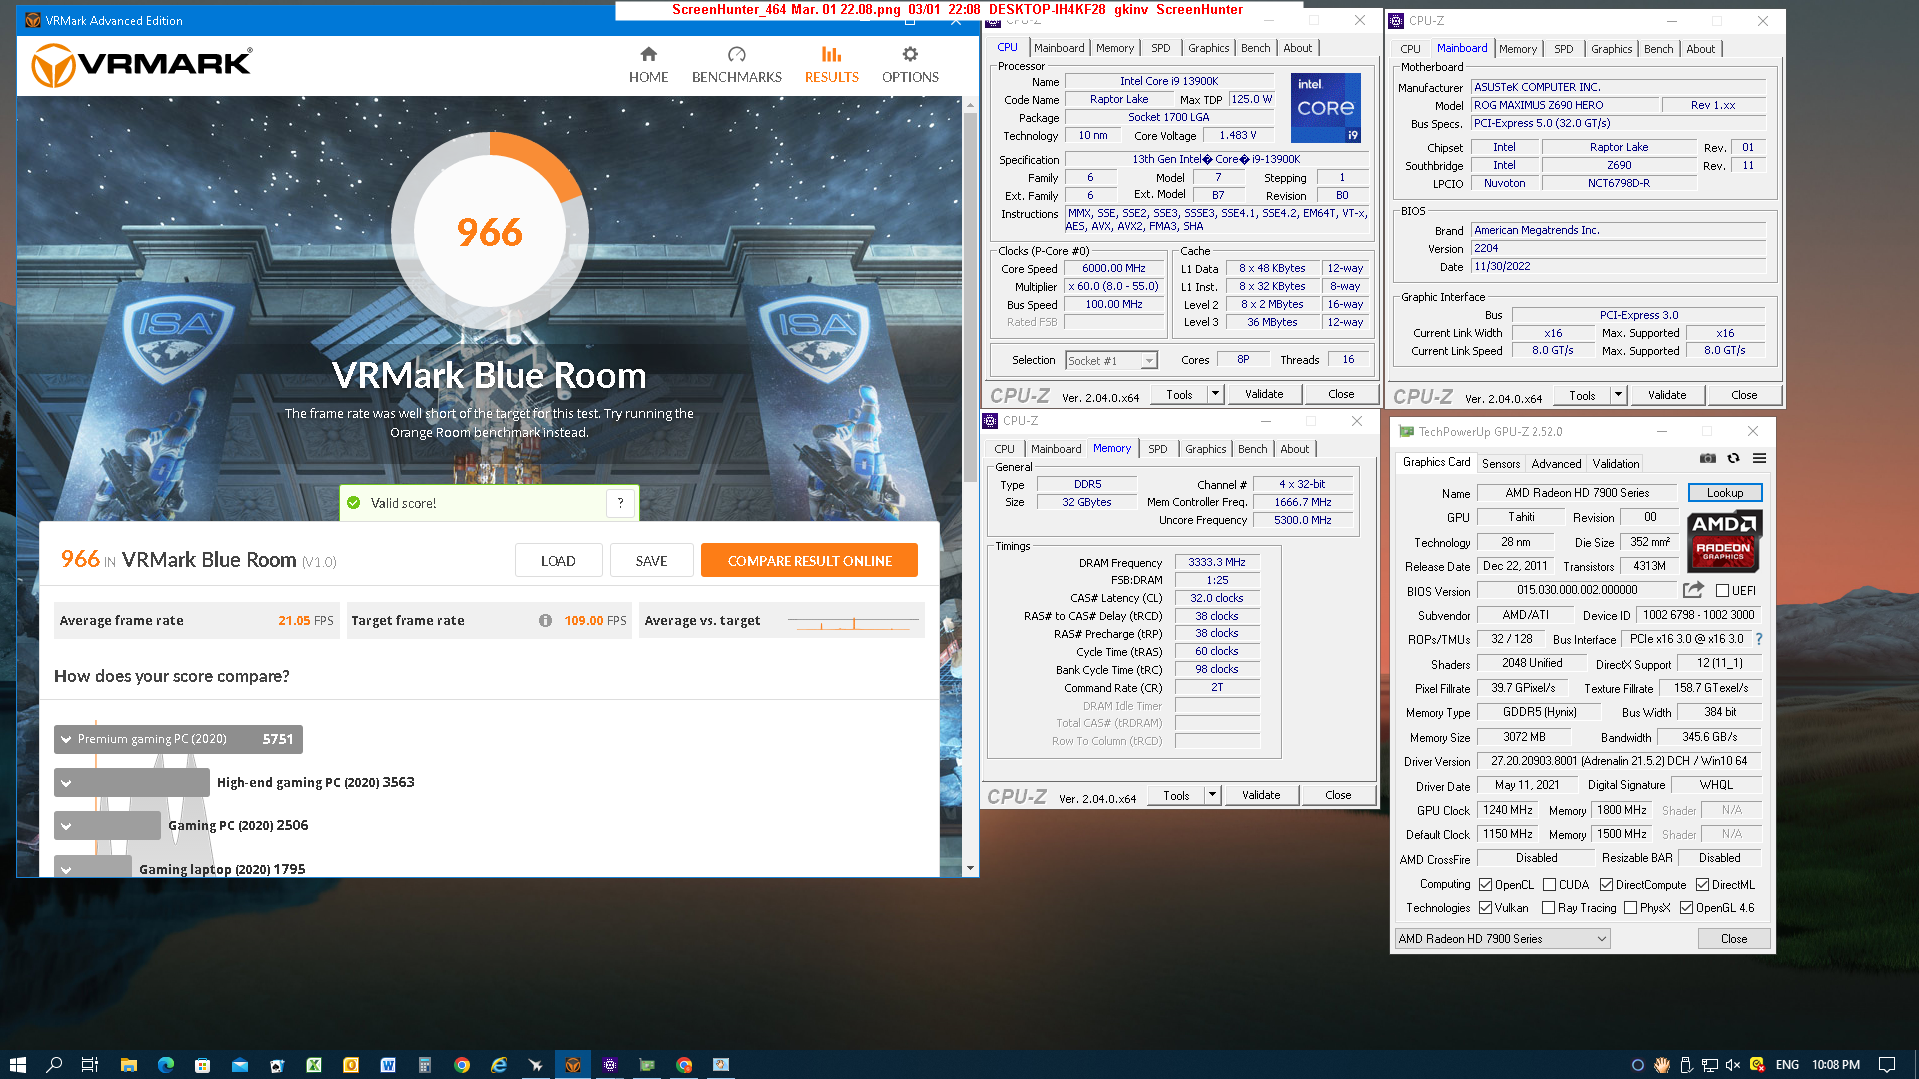
Task: Click VRMark scrollbar down arrow
Action: (970, 868)
